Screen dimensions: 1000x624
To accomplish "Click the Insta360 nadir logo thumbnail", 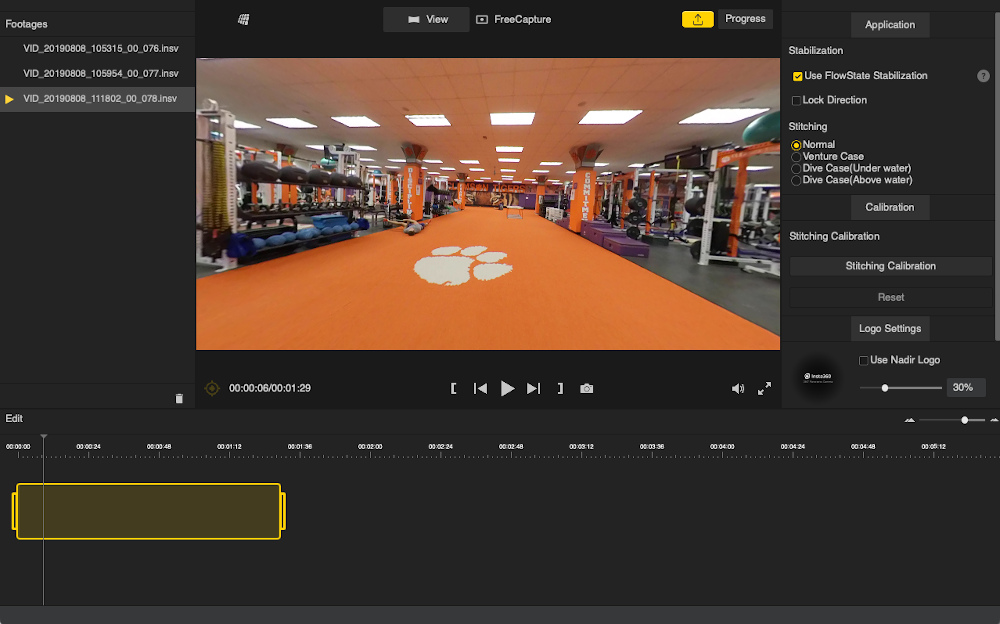I will [818, 377].
